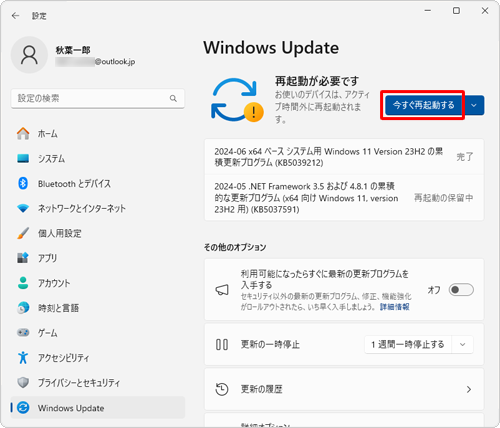Screen dimensions: 500x428
Task: Open the pause duration chevron dropdown
Action: click(462, 344)
